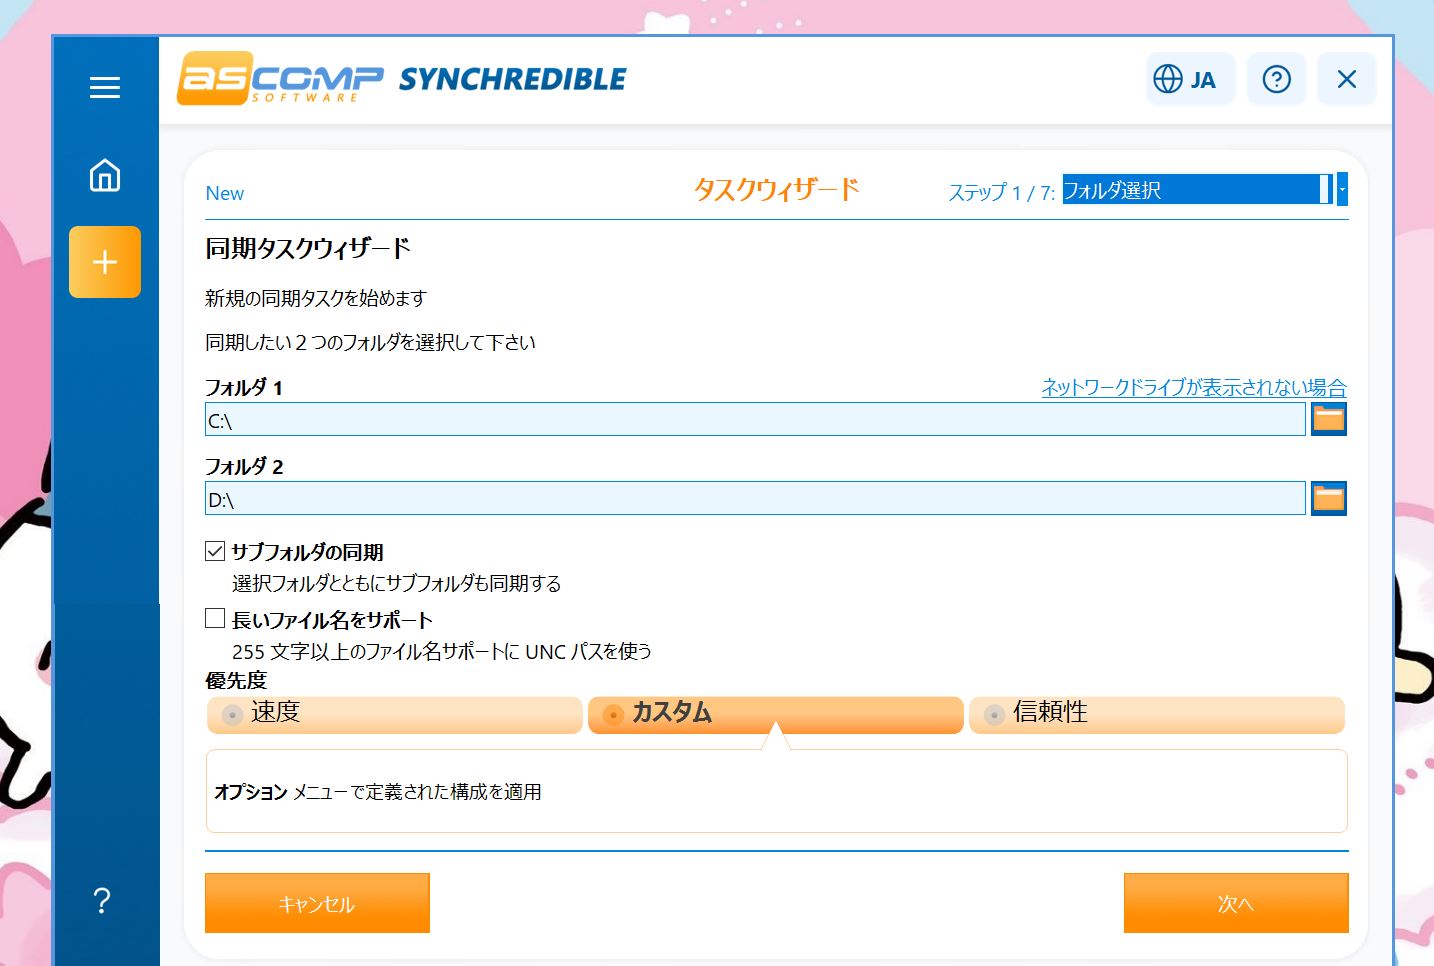Image resolution: width=1434 pixels, height=966 pixels.
Task: Click the Home icon in the sidebar
Action: coord(104,175)
